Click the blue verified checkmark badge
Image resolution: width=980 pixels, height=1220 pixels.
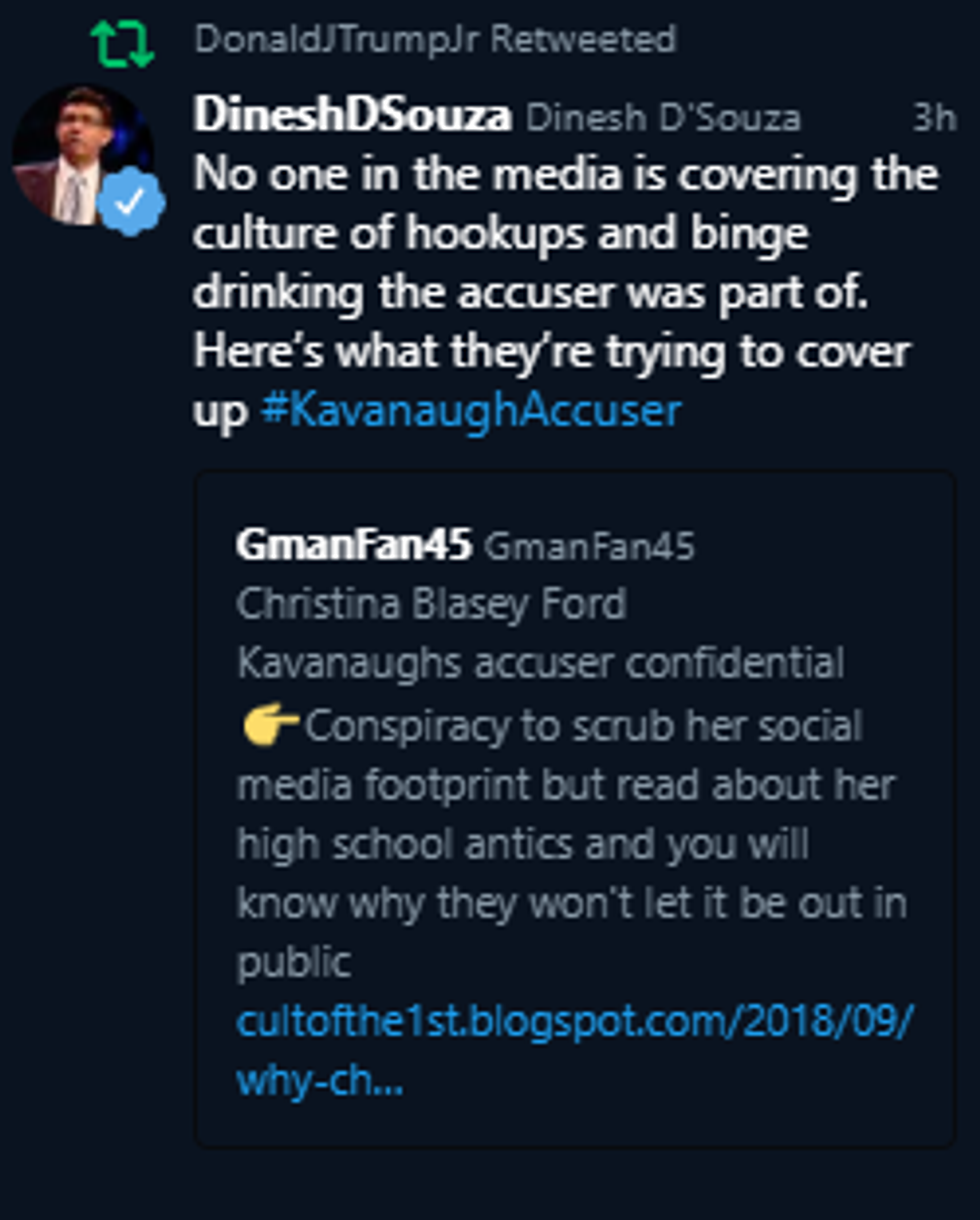coord(130,201)
